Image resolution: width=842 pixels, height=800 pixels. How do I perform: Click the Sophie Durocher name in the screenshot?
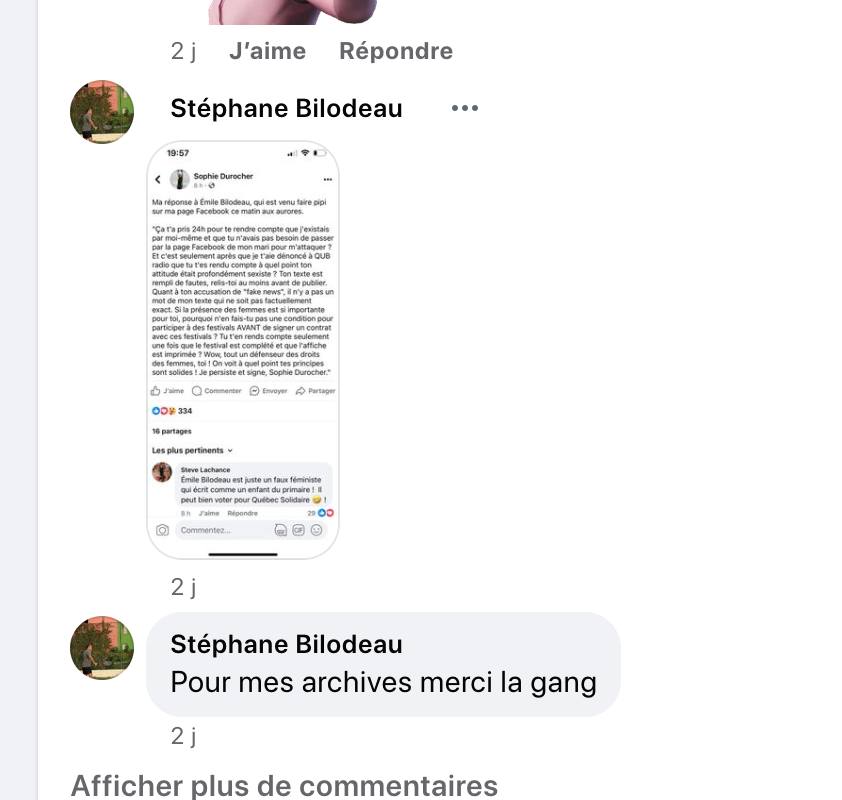click(223, 176)
